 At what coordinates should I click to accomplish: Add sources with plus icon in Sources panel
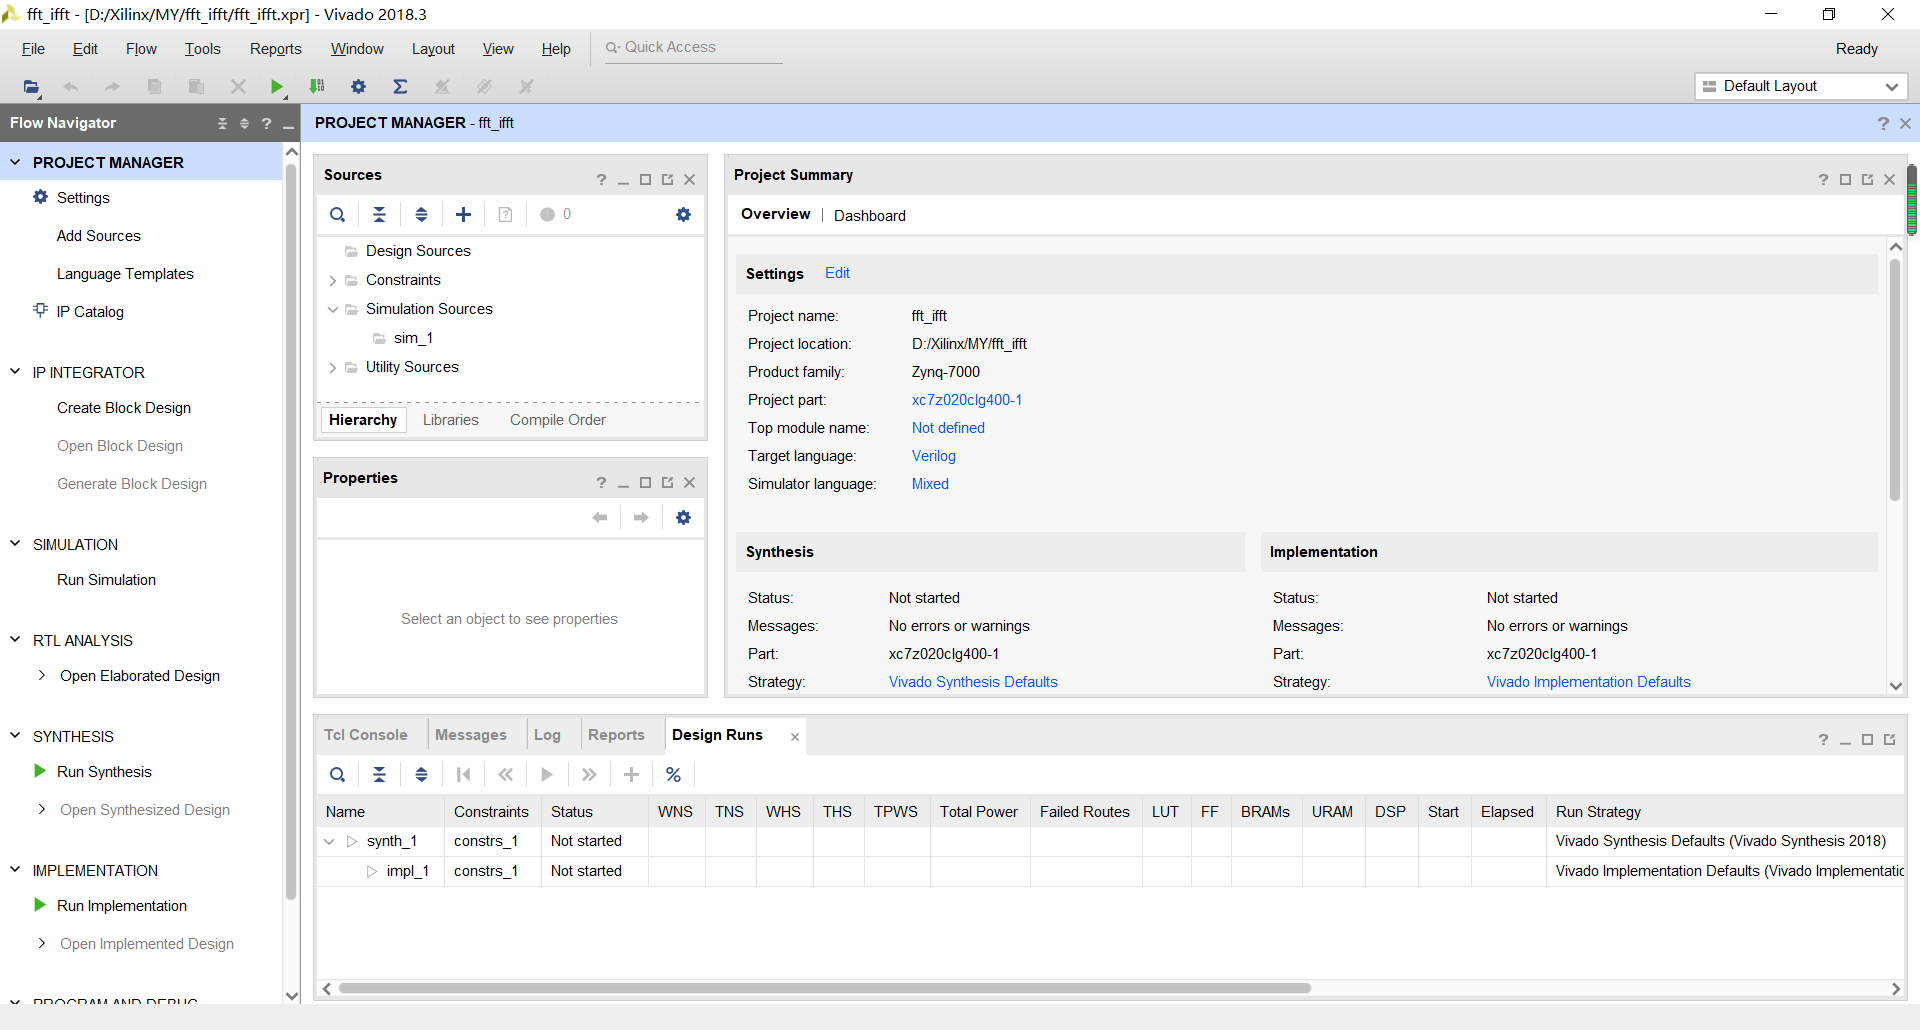point(464,214)
